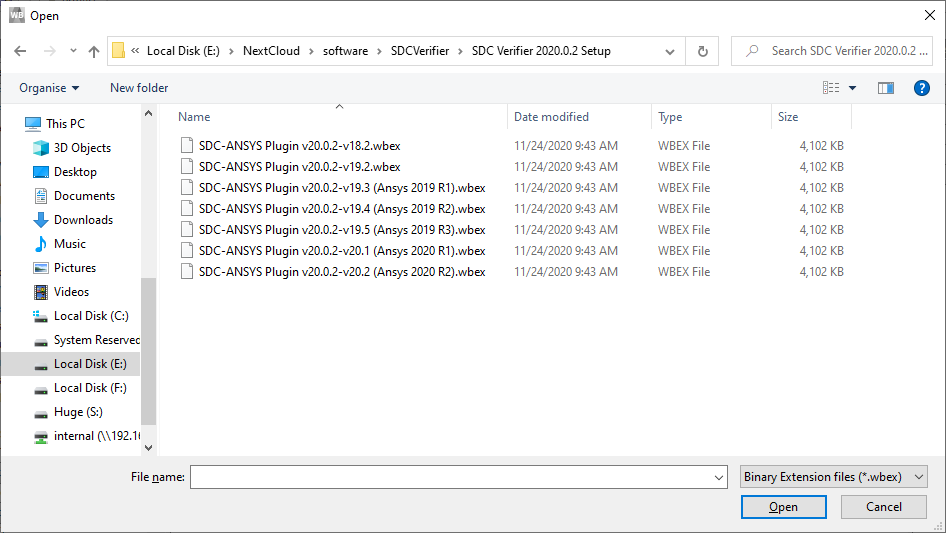Change view layout icon
946x533 pixels.
pyautogui.click(x=831, y=88)
